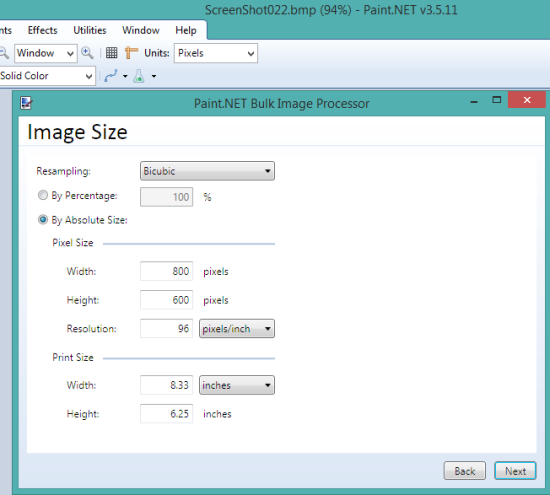Screen dimensions: 550x495
Task: Click the Resampling label
Action: click(63, 171)
